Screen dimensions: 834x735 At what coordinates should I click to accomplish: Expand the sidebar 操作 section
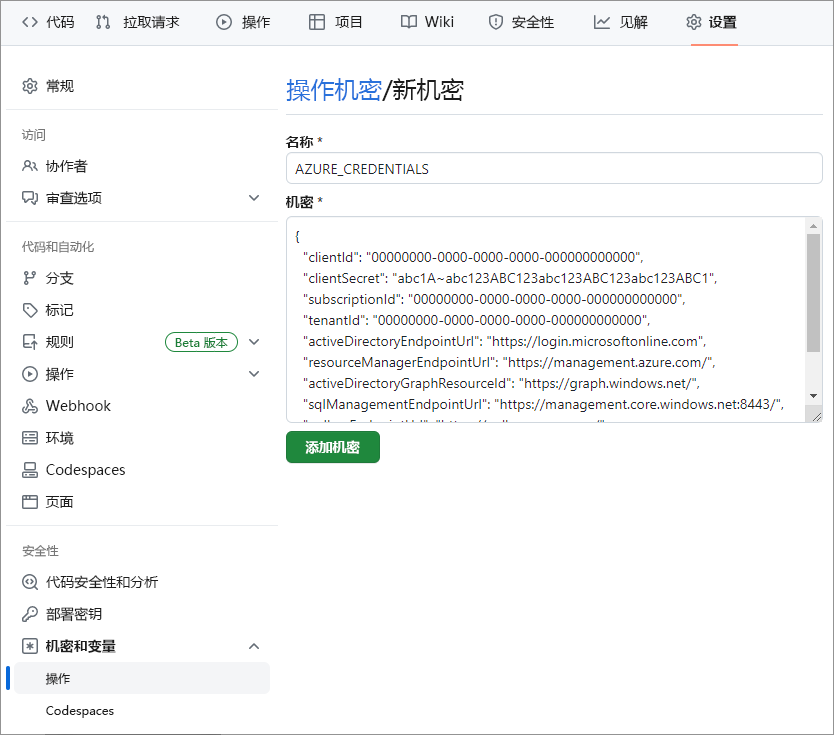254,374
